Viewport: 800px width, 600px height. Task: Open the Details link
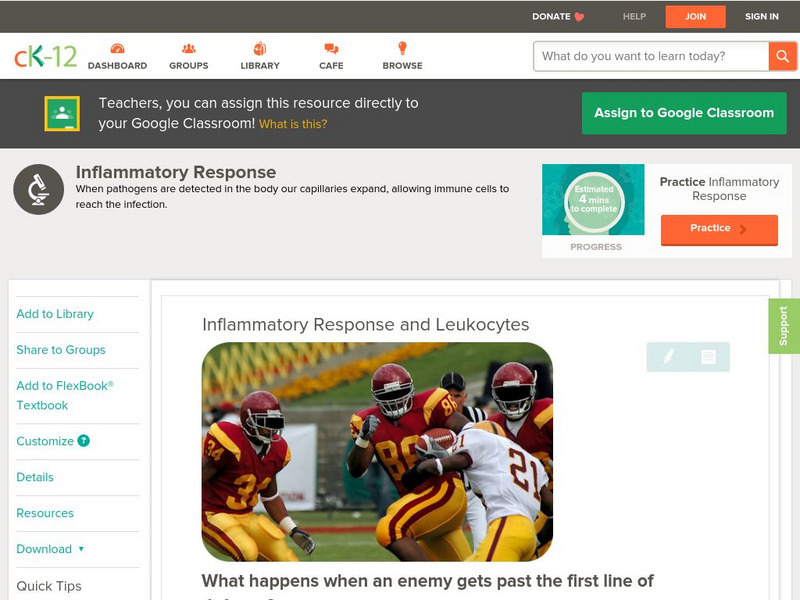click(35, 477)
